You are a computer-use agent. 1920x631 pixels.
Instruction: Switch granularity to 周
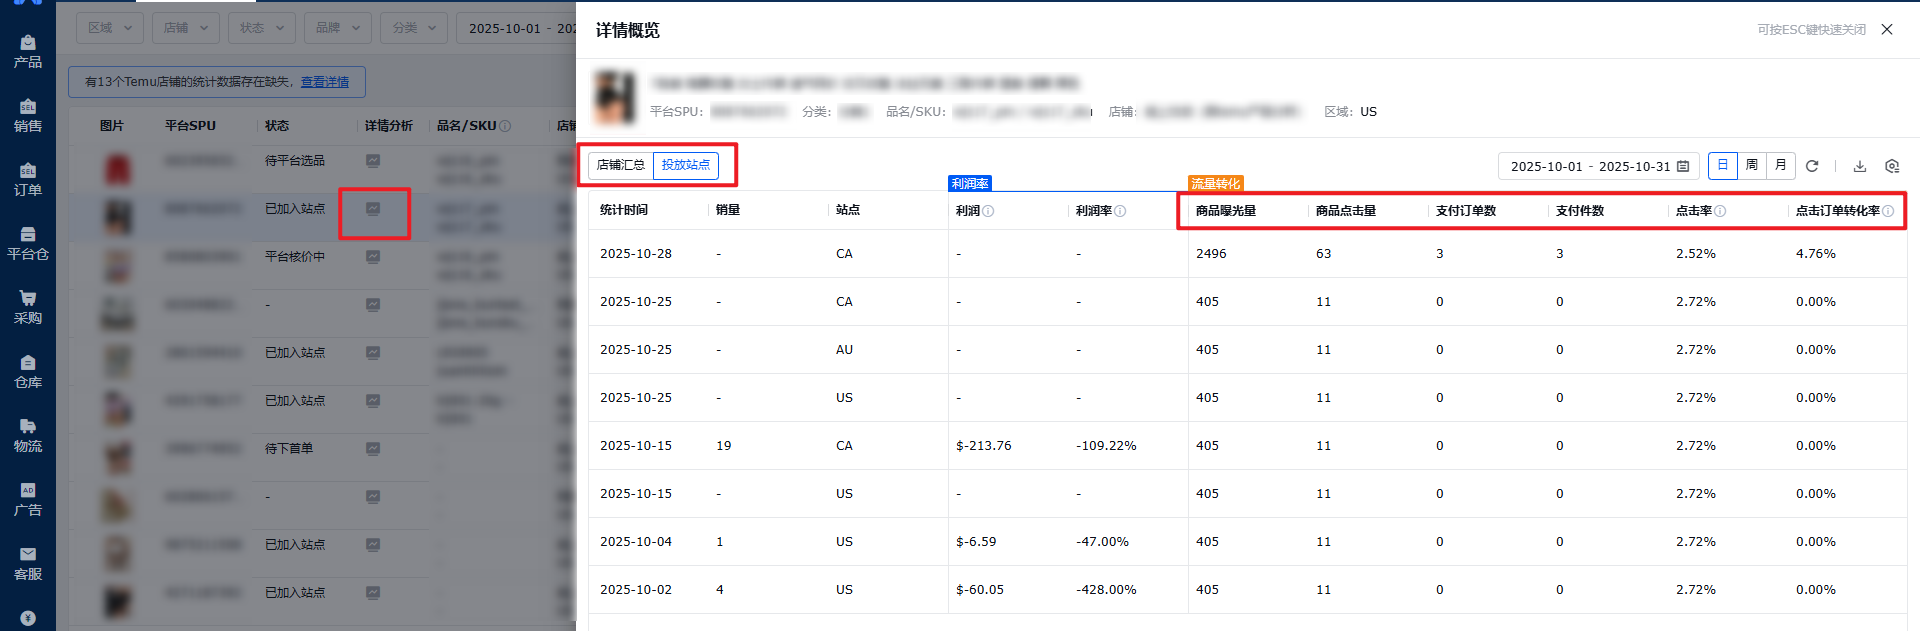(x=1752, y=166)
